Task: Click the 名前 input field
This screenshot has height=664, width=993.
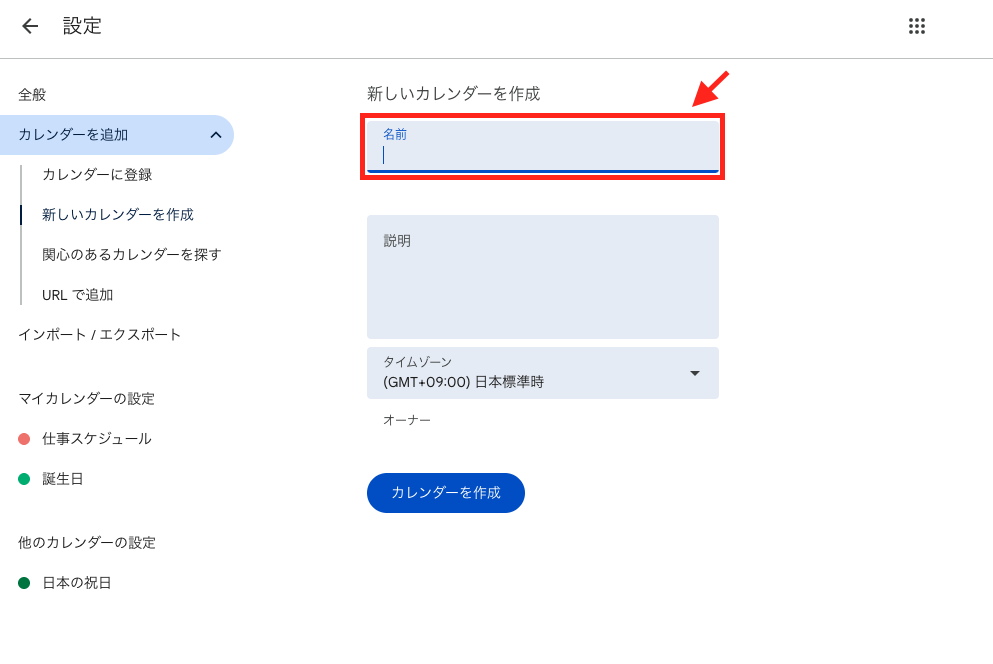Action: click(x=543, y=147)
